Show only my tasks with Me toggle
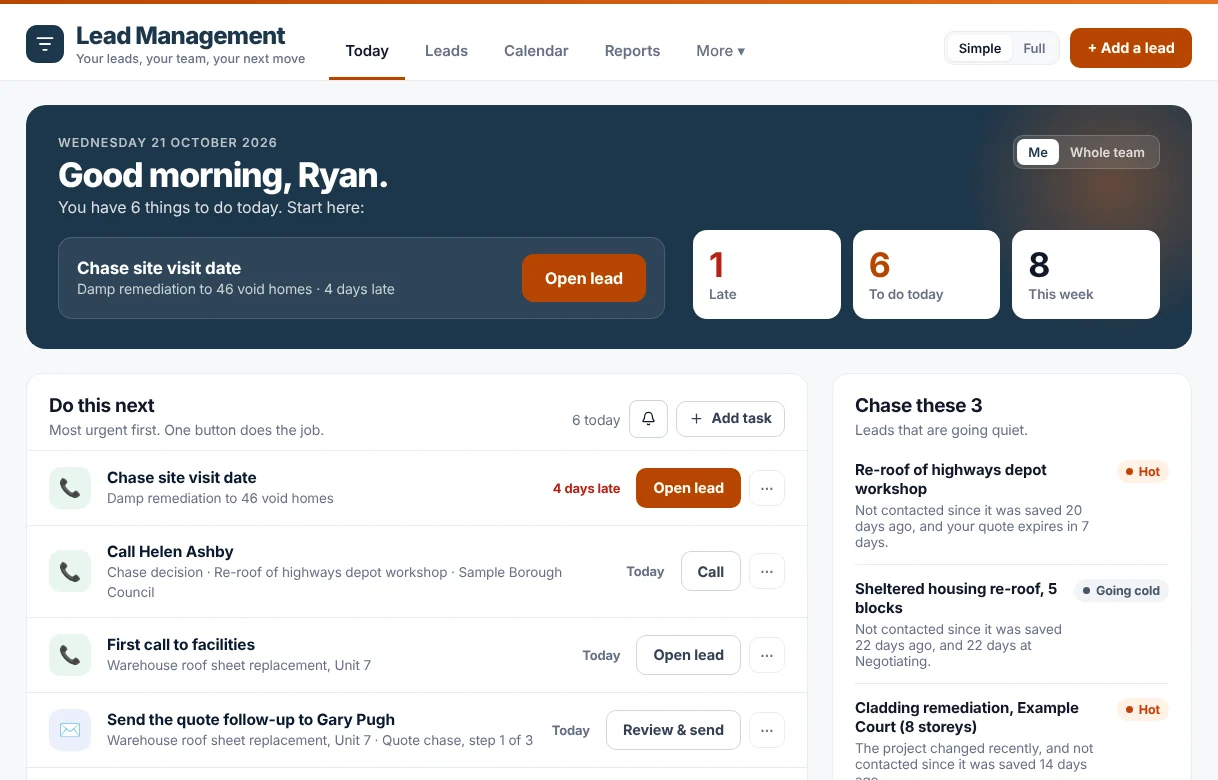The height and width of the screenshot is (780, 1218). (x=1038, y=152)
